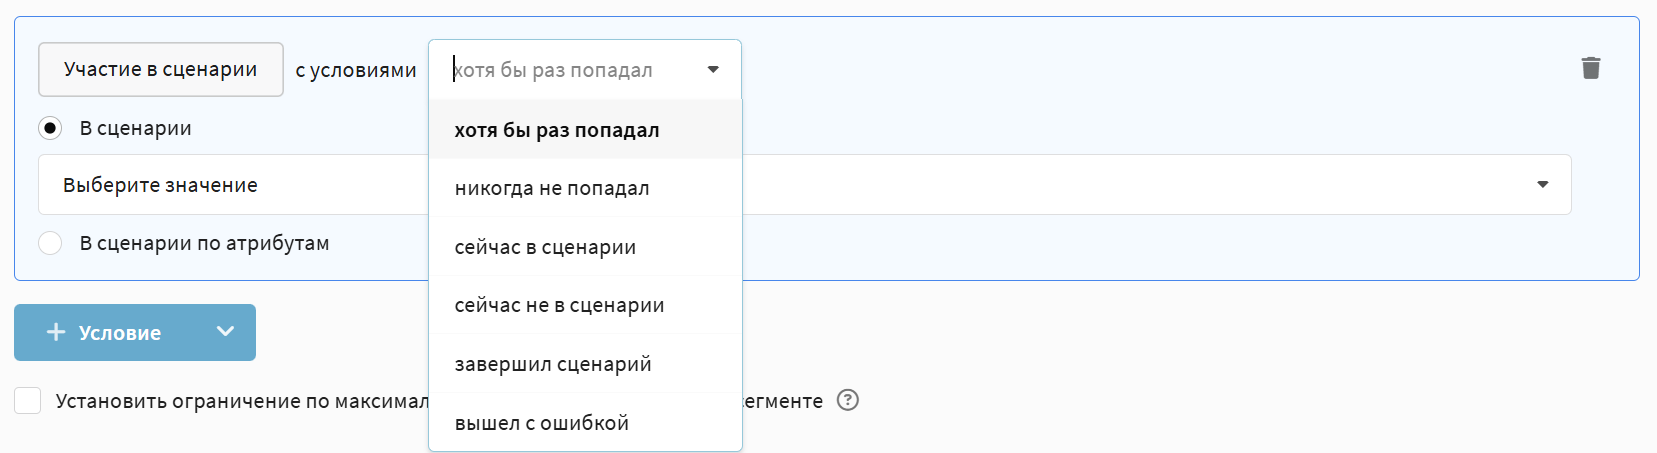Screen dimensions: 1657x453
Task: Select the "В сценарии по атрибутам" radio button
Action: (x=50, y=243)
